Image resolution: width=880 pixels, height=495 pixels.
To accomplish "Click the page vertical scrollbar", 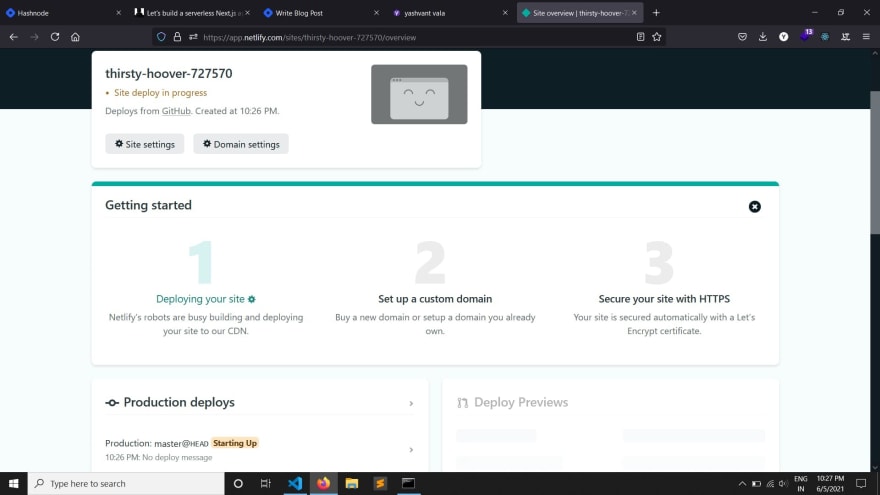I will pyautogui.click(x=875, y=163).
